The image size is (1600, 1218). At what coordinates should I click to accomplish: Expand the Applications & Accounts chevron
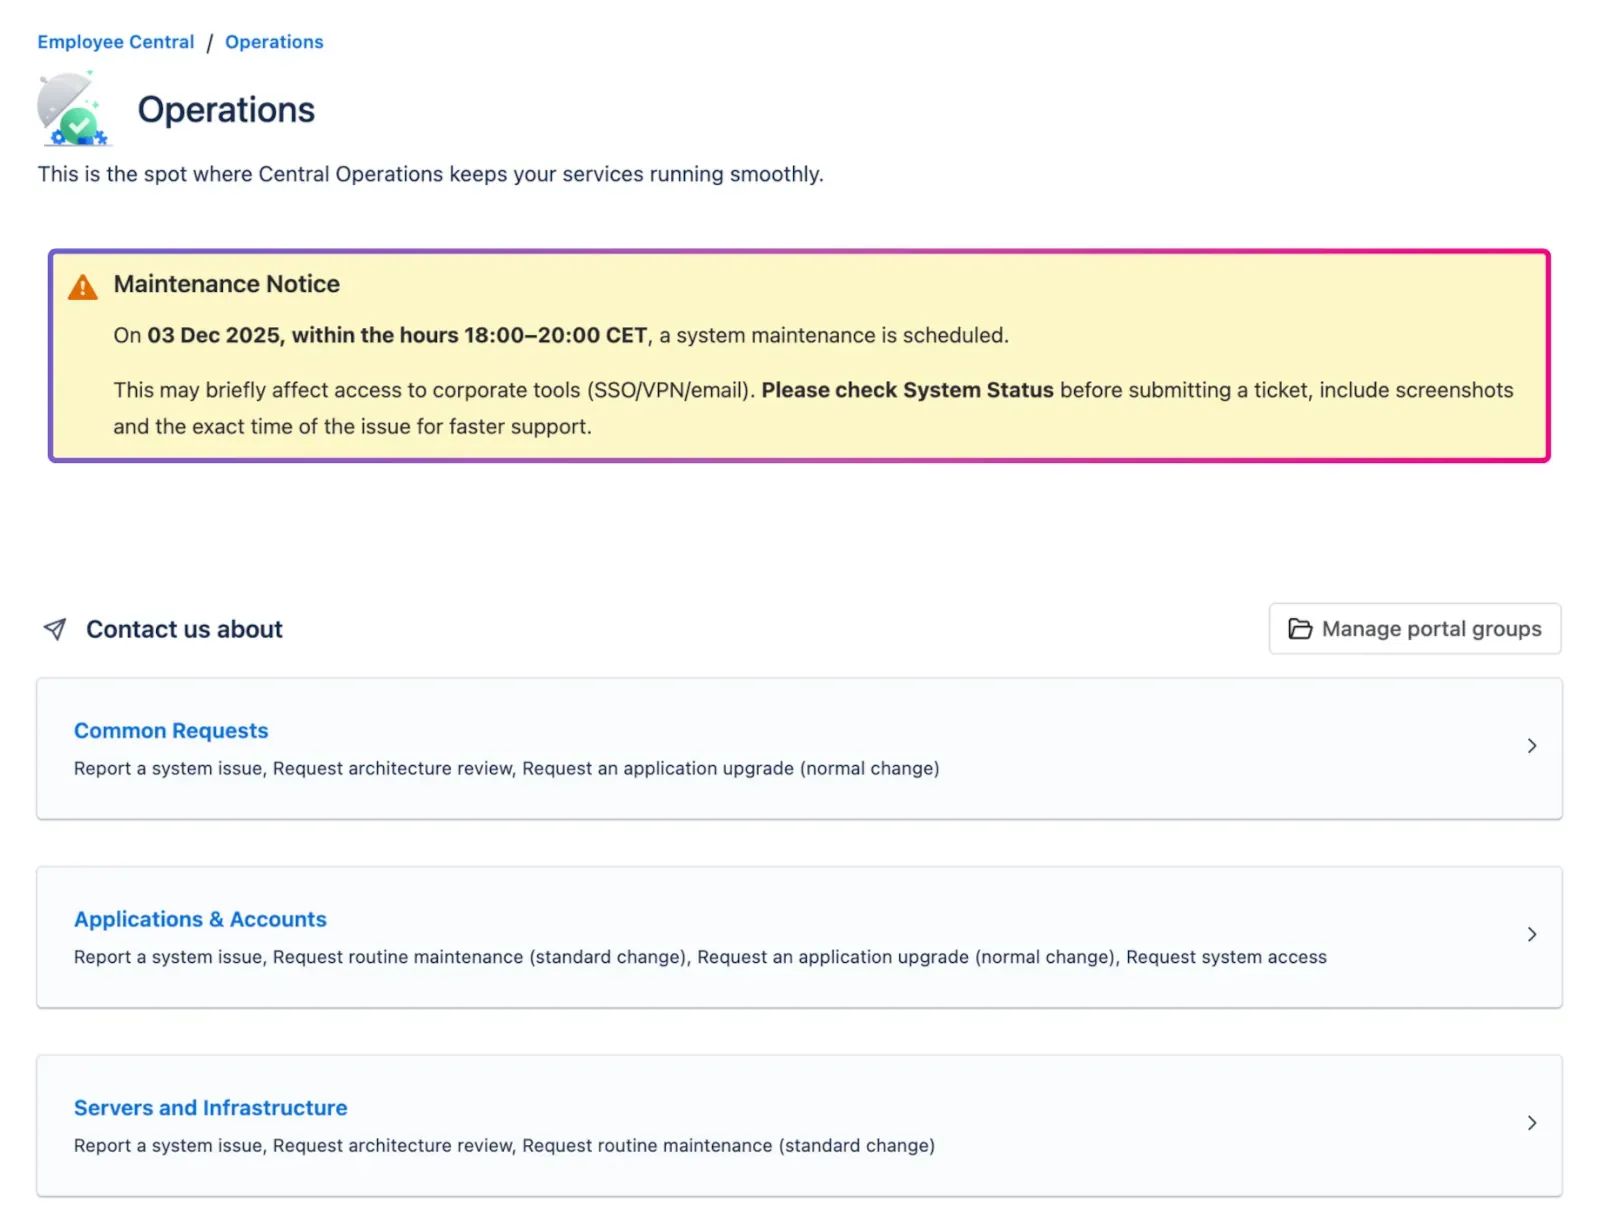[x=1531, y=934]
